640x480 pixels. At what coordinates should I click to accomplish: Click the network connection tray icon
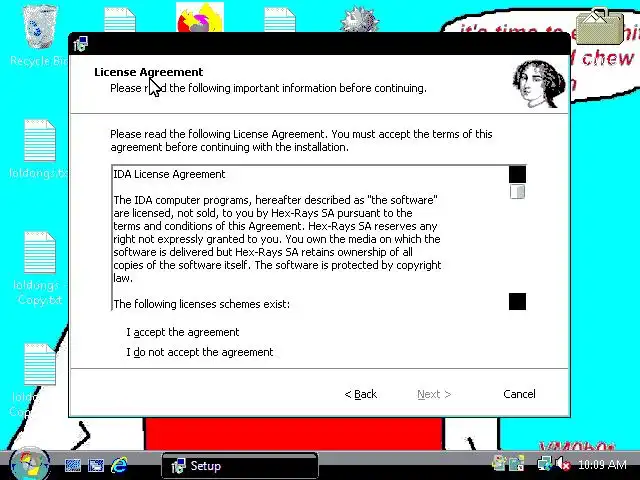pyautogui.click(x=545, y=464)
